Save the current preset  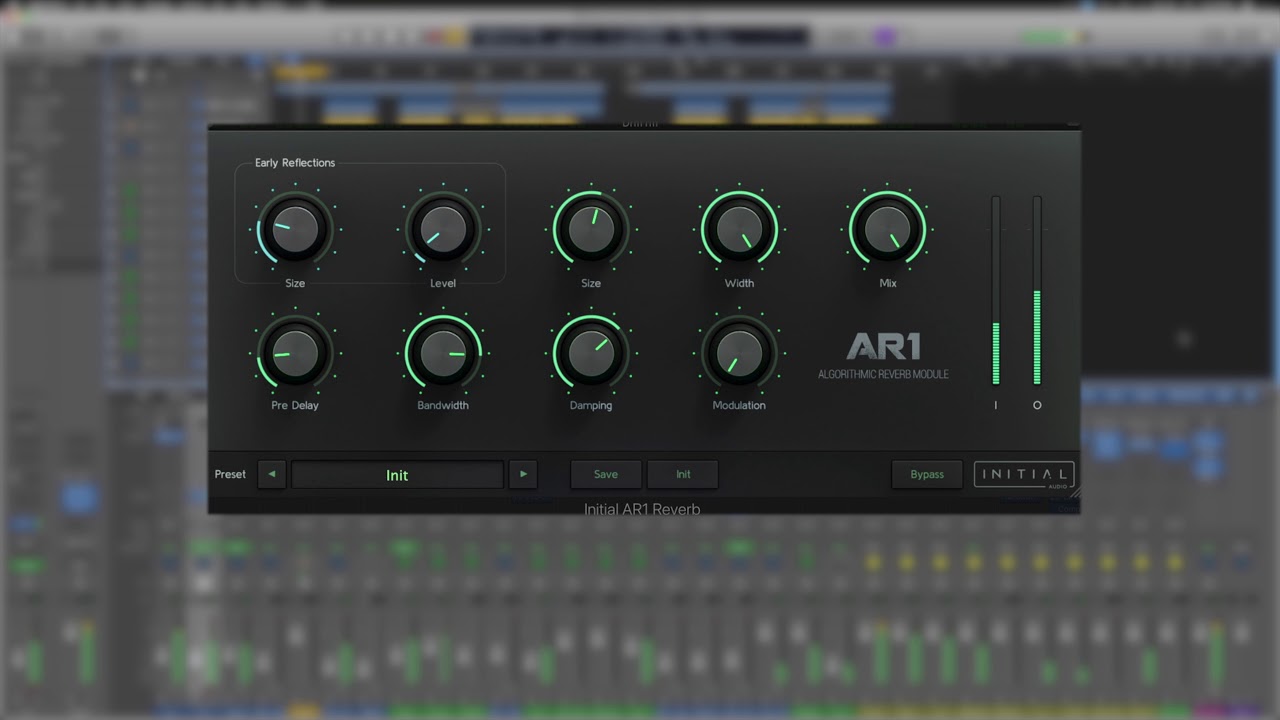click(606, 475)
